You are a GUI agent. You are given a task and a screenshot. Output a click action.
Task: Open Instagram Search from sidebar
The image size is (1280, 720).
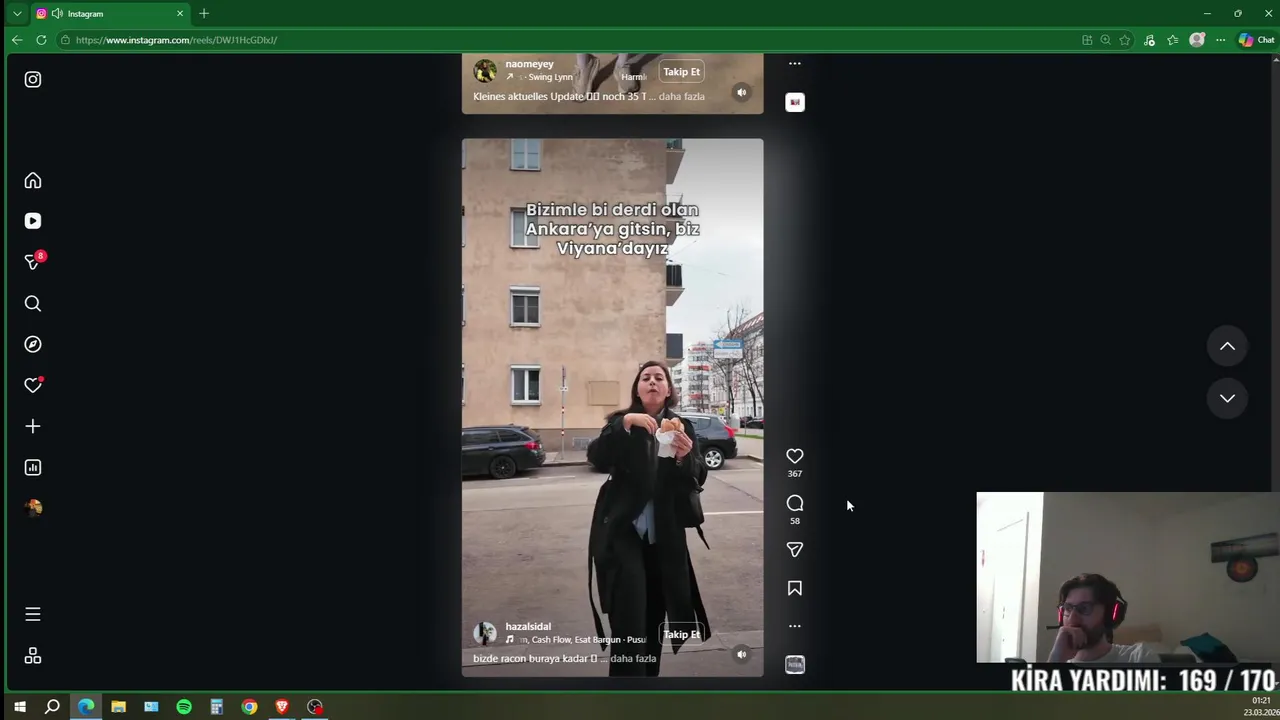33,303
